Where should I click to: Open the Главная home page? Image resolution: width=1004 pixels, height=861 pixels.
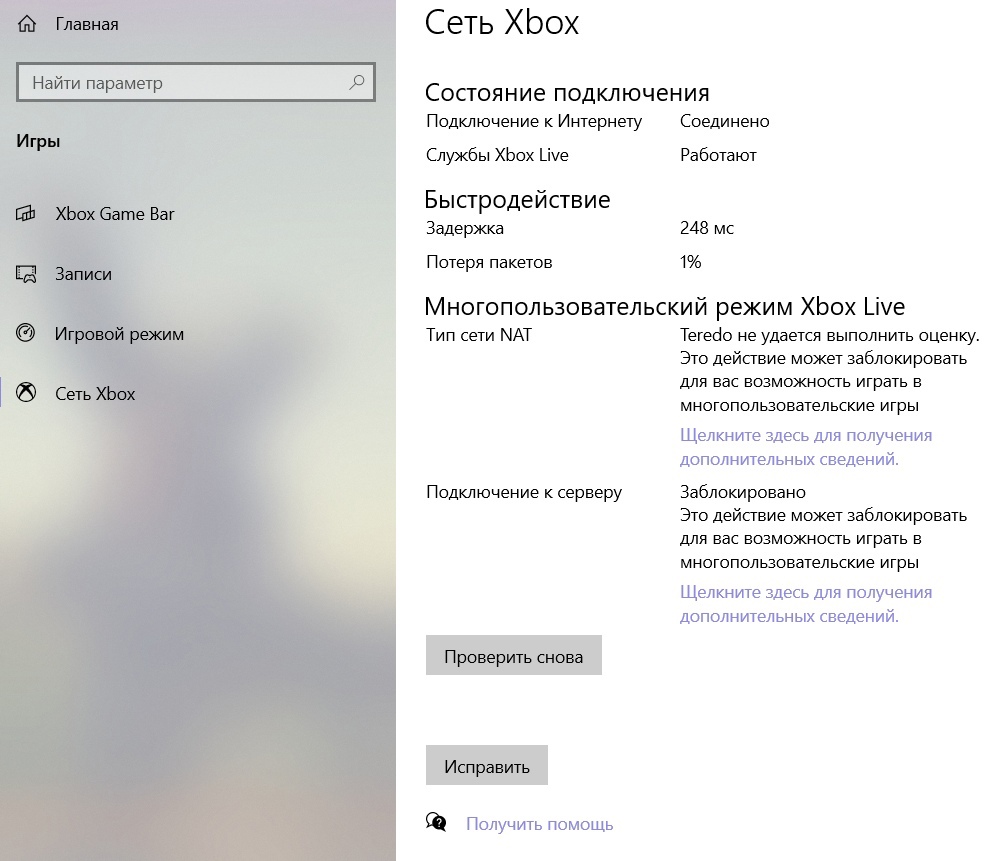click(x=87, y=24)
